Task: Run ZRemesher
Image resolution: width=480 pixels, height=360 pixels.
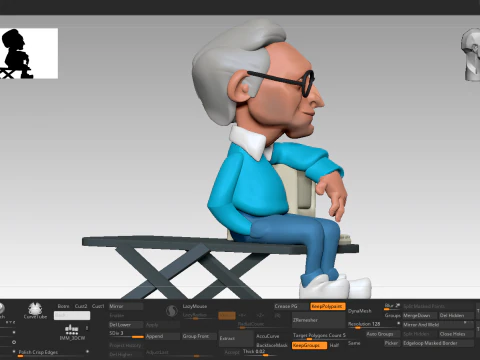Action: [318, 320]
